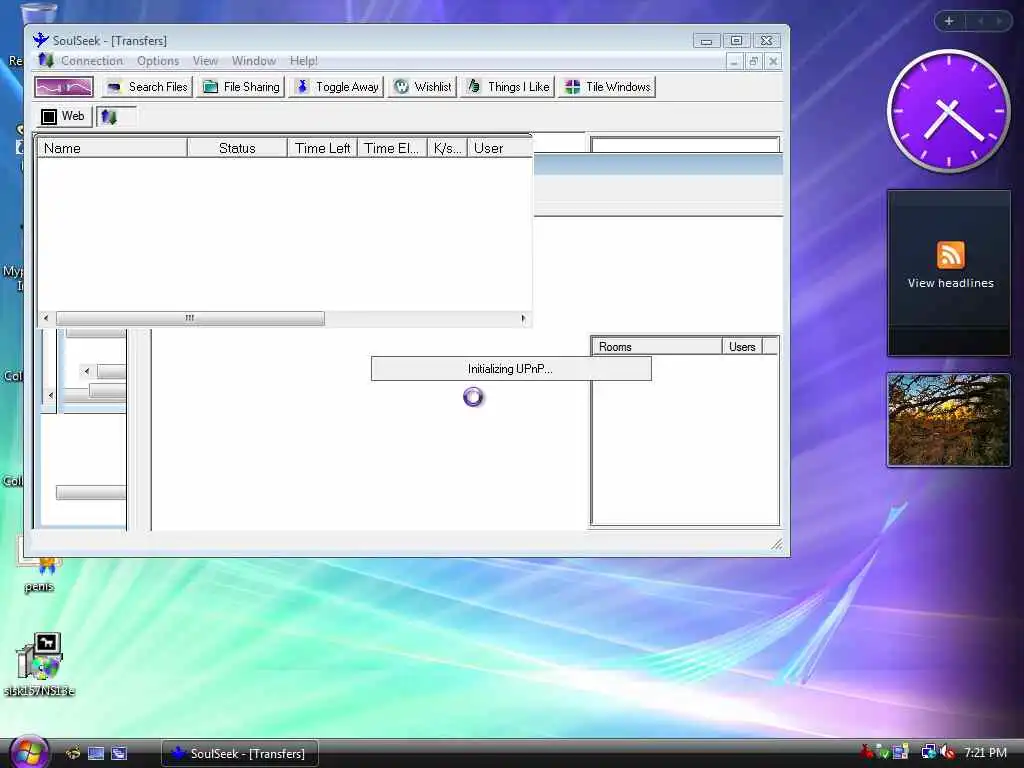Click Tile Windows button

607,87
